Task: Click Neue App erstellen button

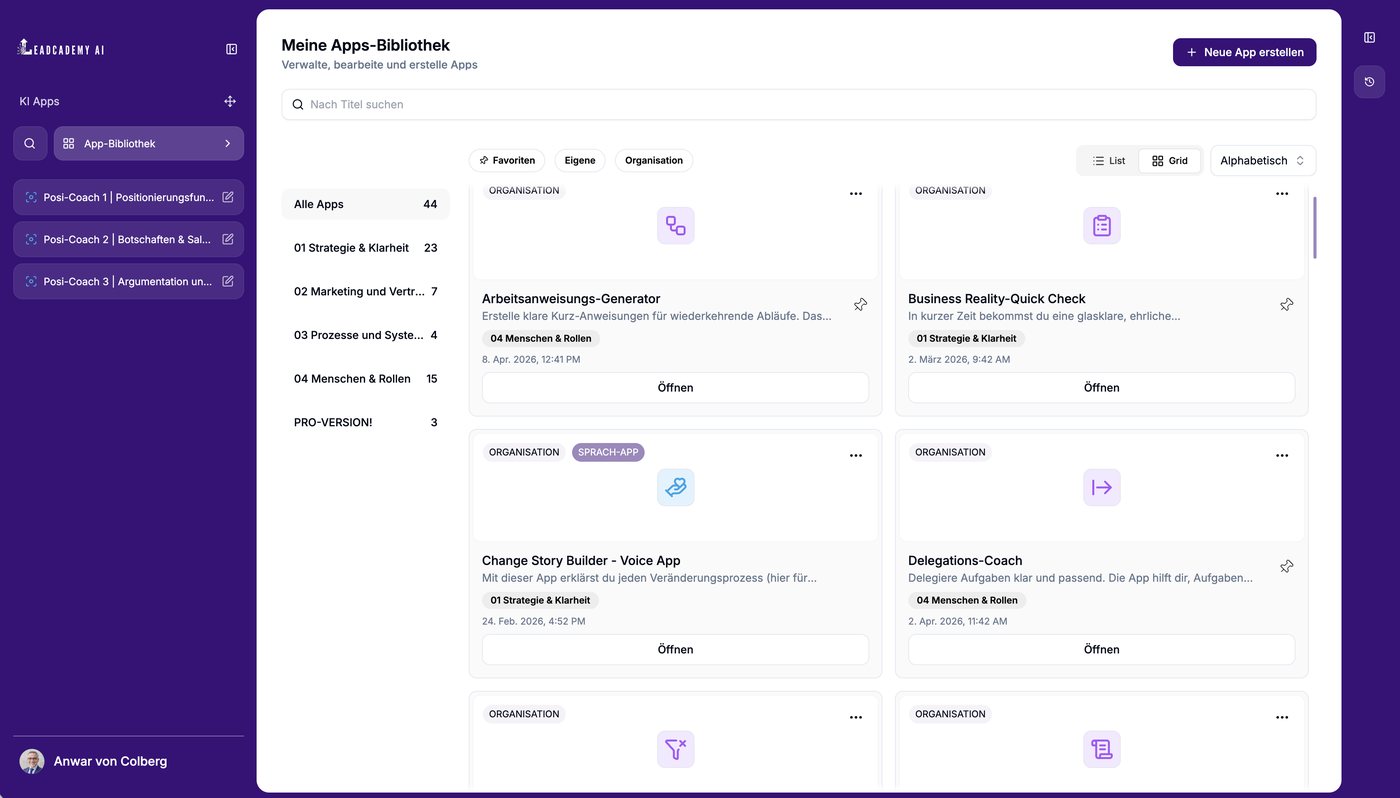Action: (x=1245, y=52)
